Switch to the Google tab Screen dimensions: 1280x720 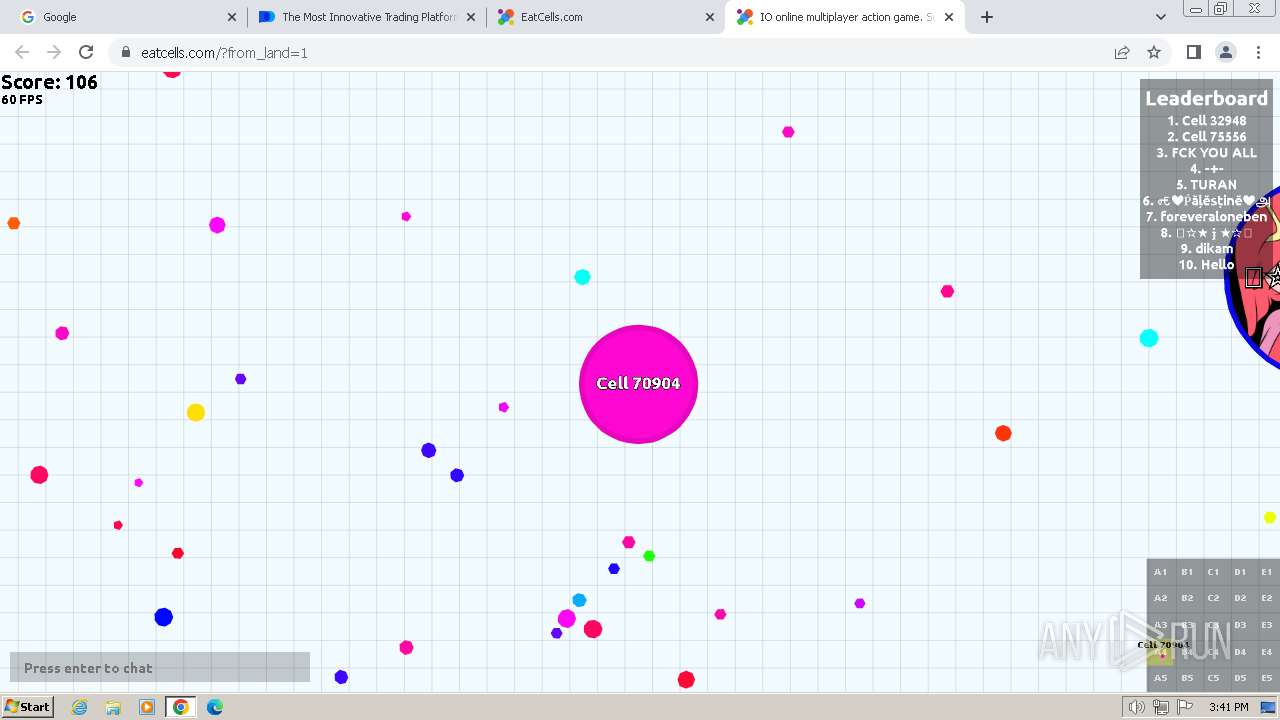tap(122, 17)
